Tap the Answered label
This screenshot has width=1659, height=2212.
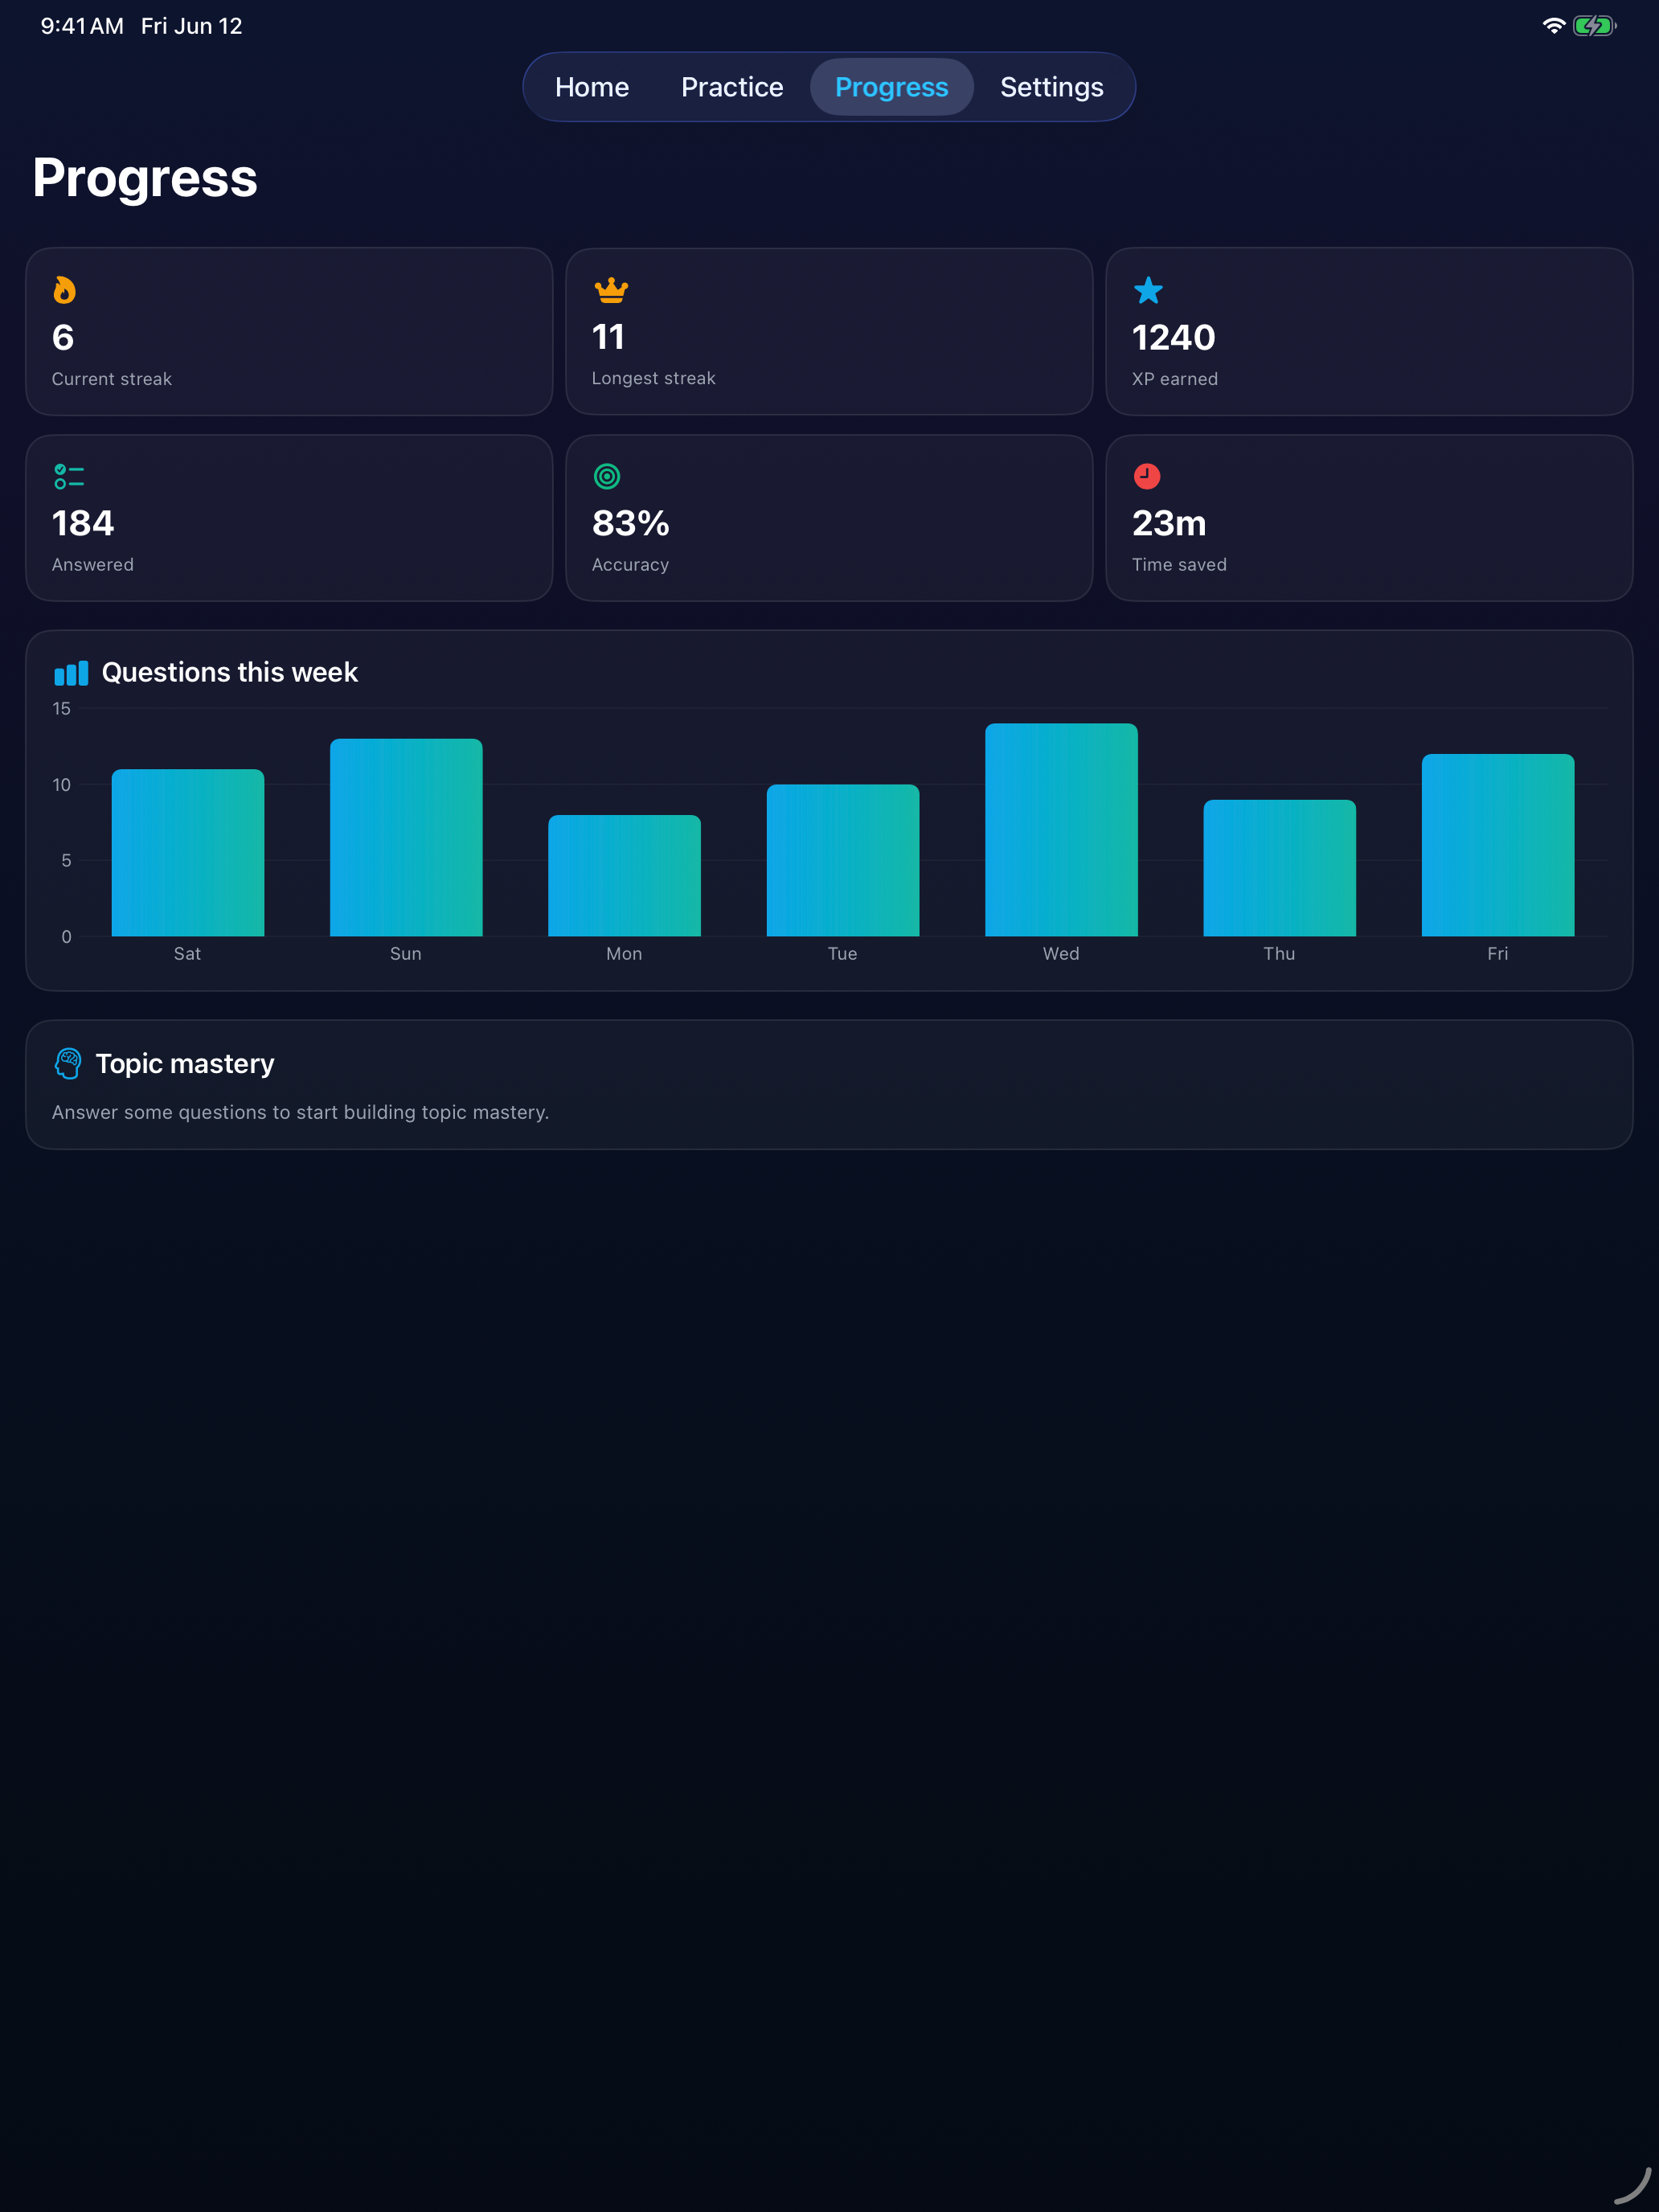click(93, 564)
